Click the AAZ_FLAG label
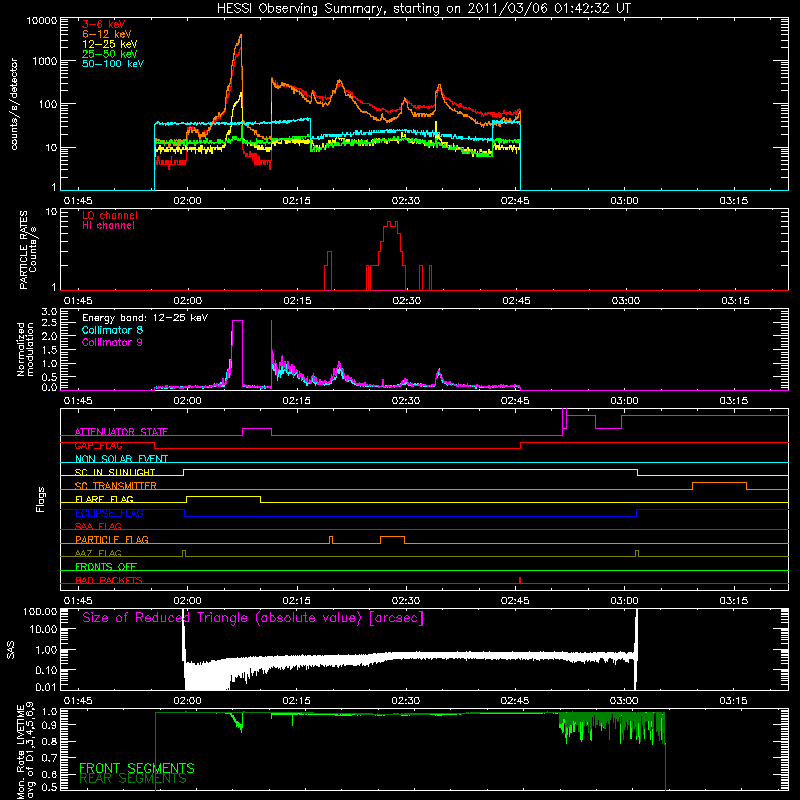 point(98,553)
